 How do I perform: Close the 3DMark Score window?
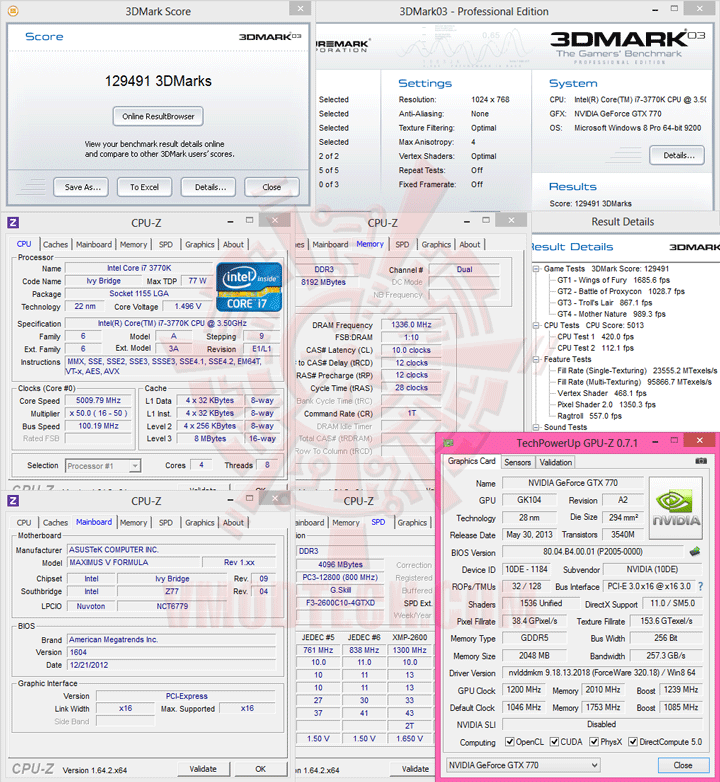tap(300, 8)
